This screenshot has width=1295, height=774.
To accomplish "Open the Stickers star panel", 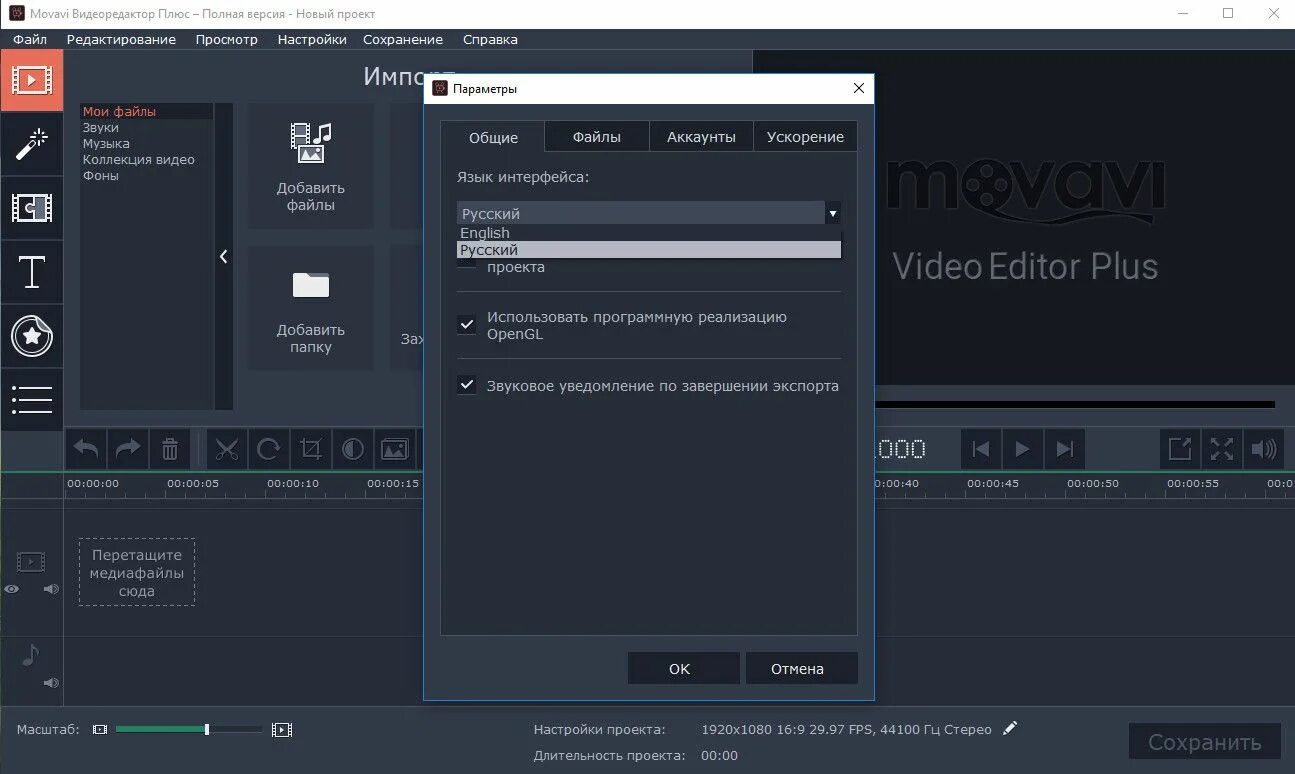I will tap(31, 337).
